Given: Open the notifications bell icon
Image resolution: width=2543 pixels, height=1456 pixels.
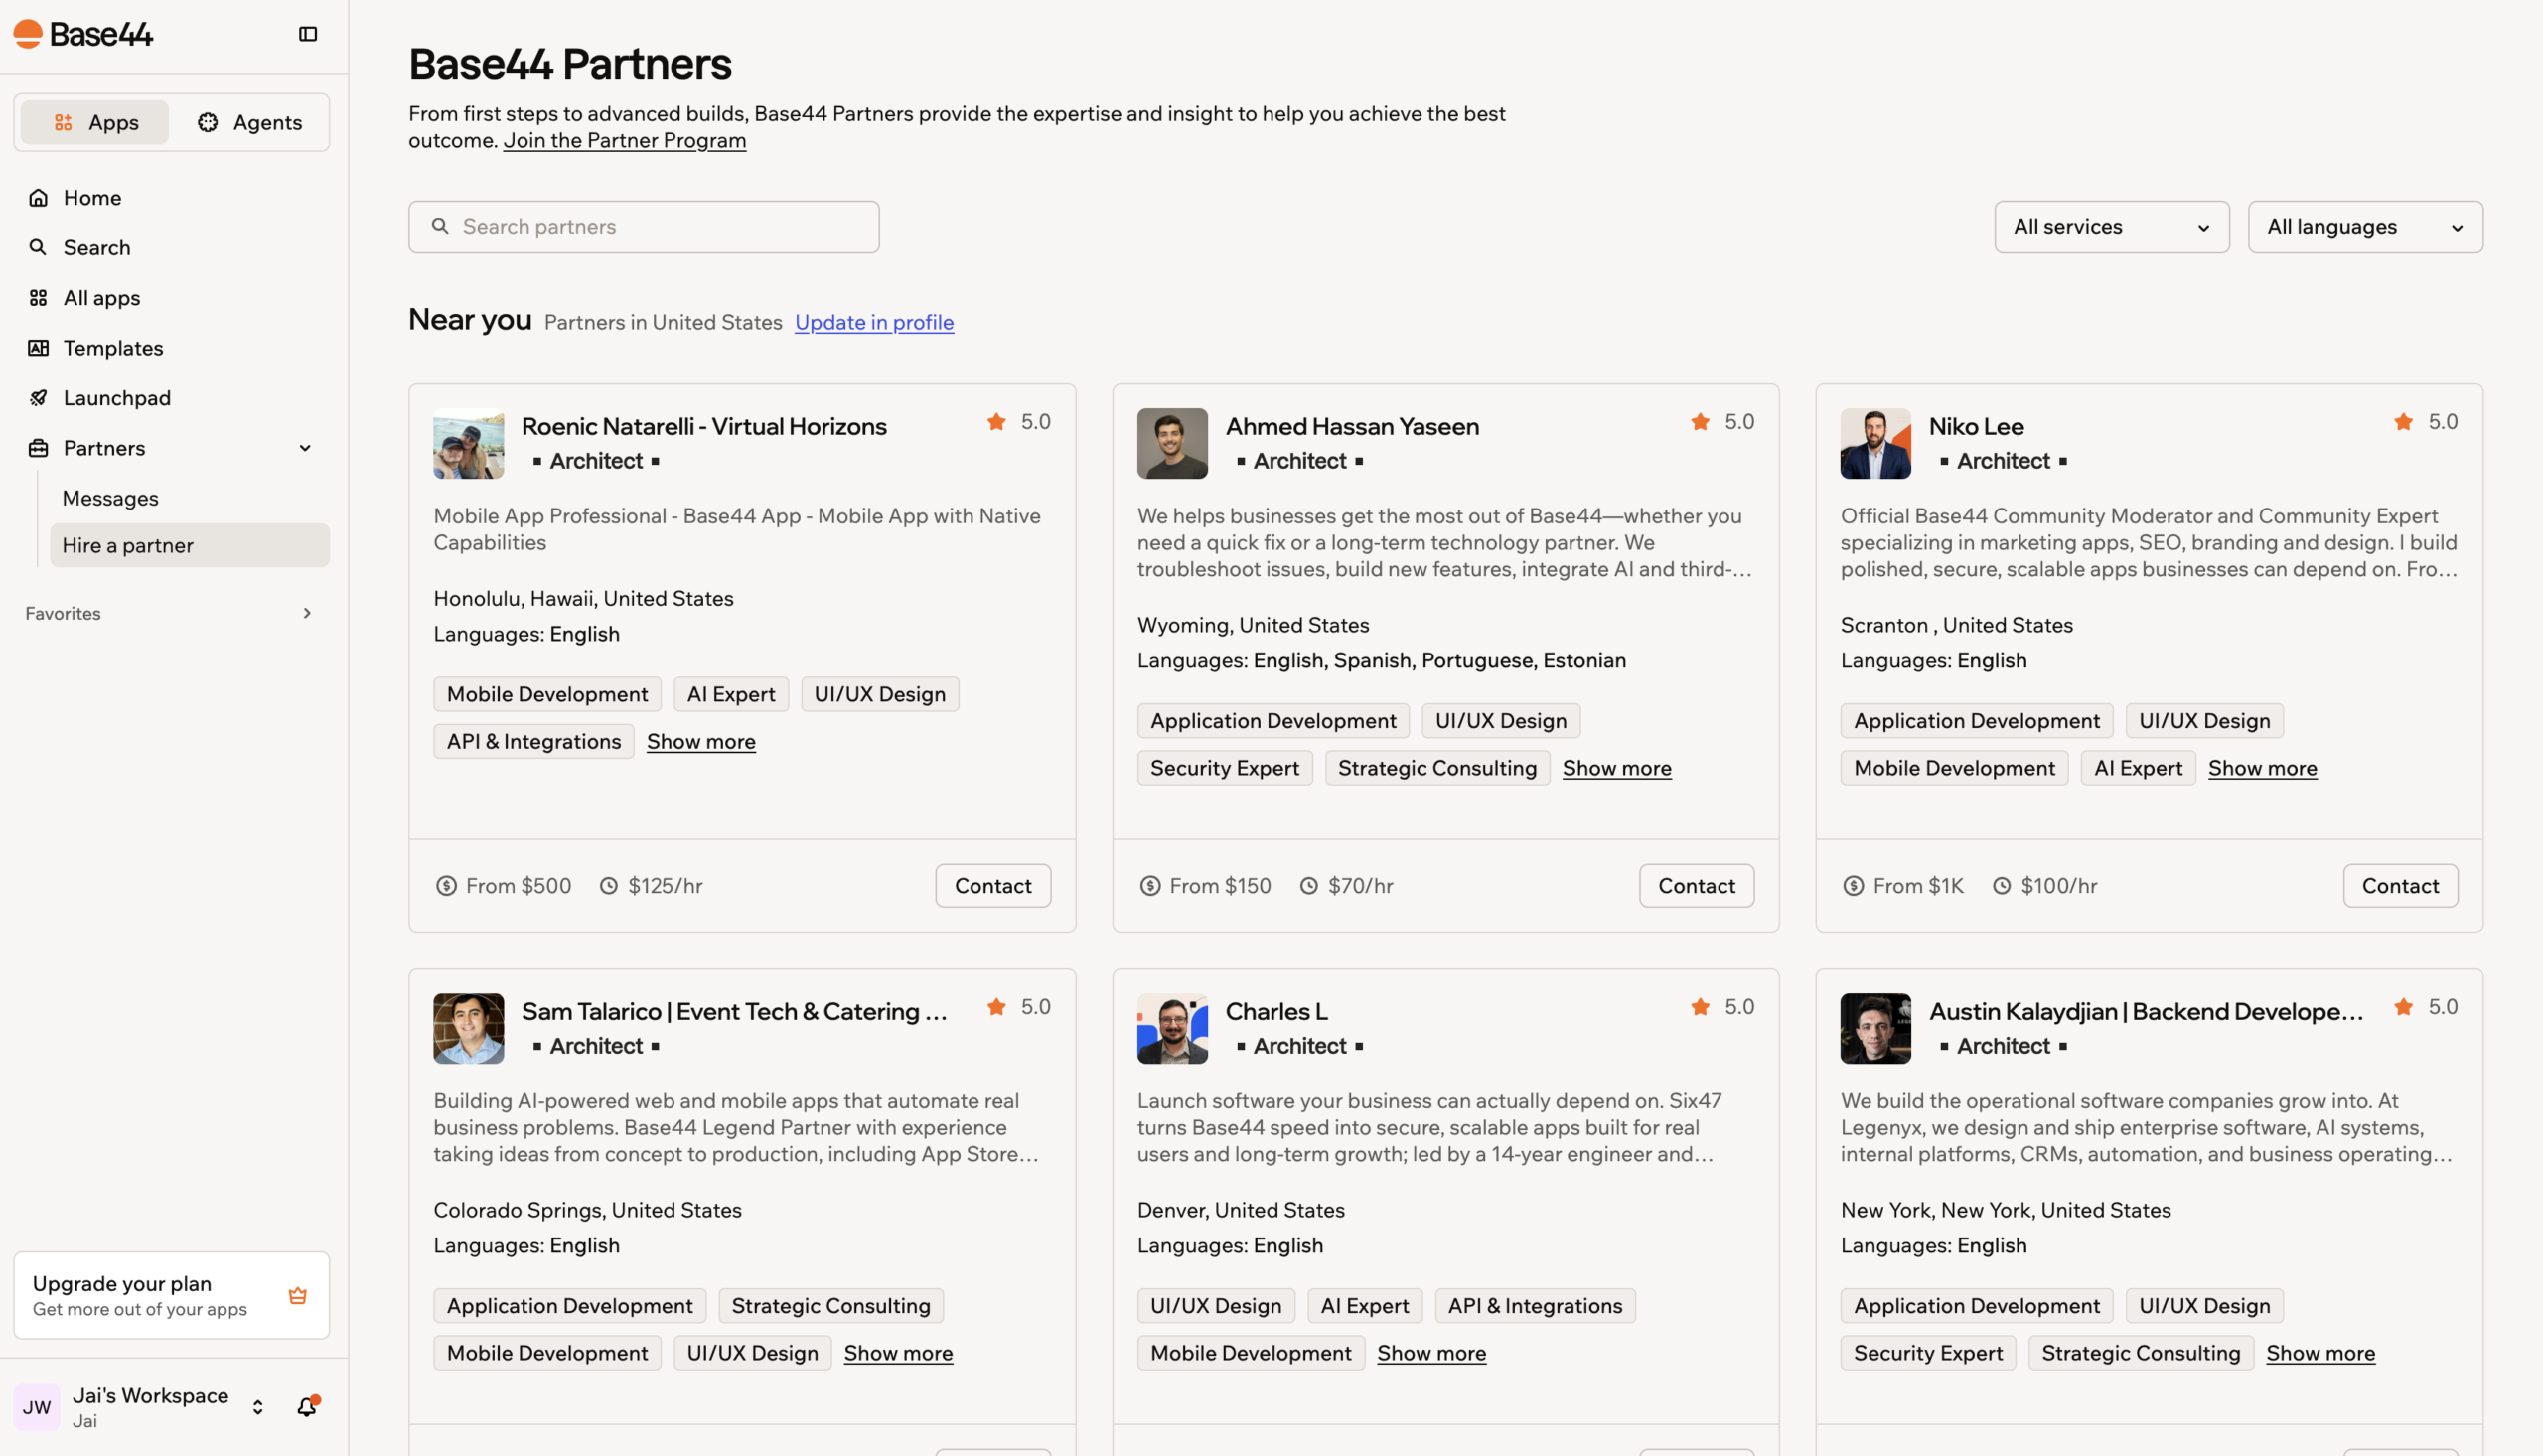Looking at the screenshot, I should 307,1407.
